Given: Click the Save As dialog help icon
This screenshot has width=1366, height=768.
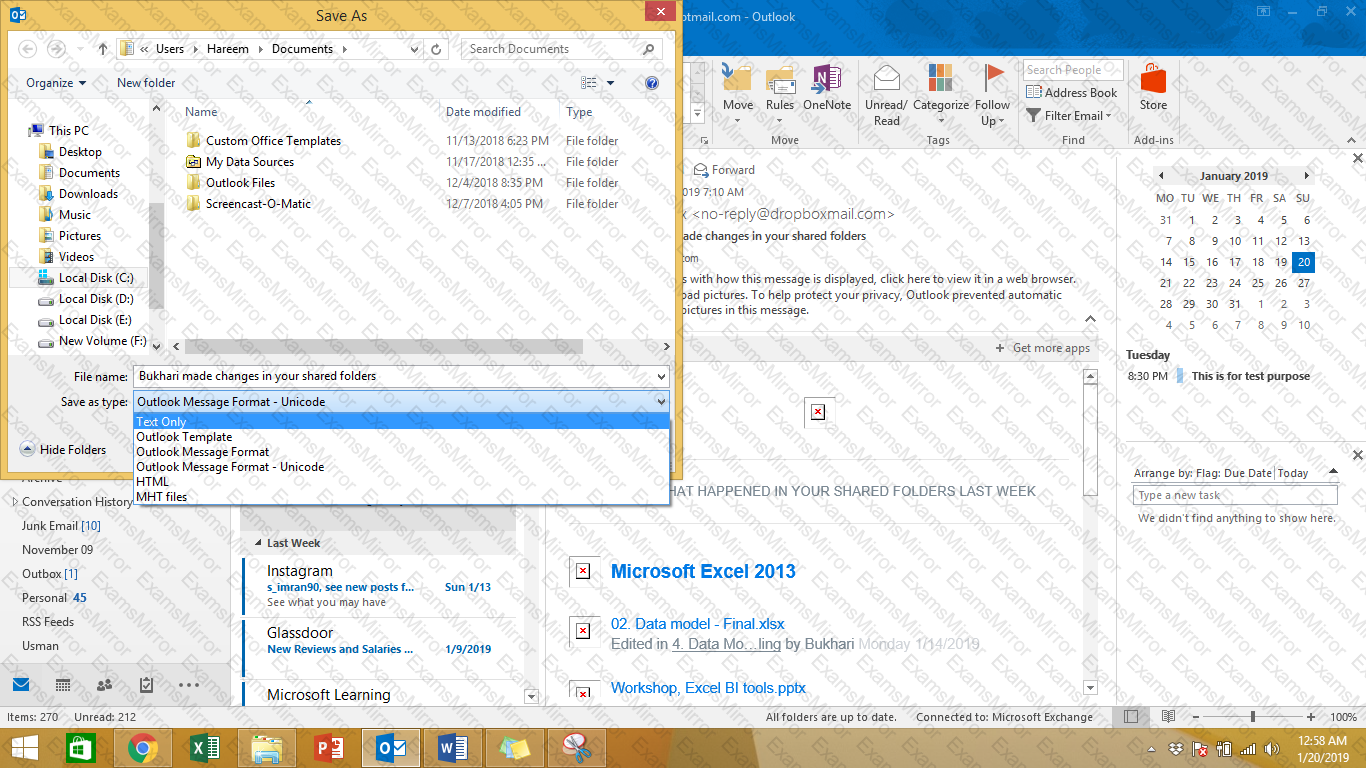Looking at the screenshot, I should pyautogui.click(x=652, y=83).
